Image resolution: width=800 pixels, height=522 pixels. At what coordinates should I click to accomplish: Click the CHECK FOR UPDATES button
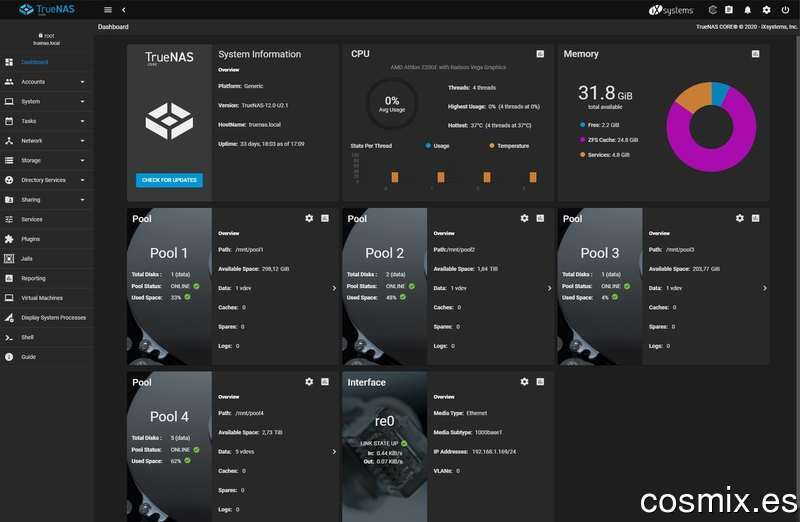(x=169, y=180)
